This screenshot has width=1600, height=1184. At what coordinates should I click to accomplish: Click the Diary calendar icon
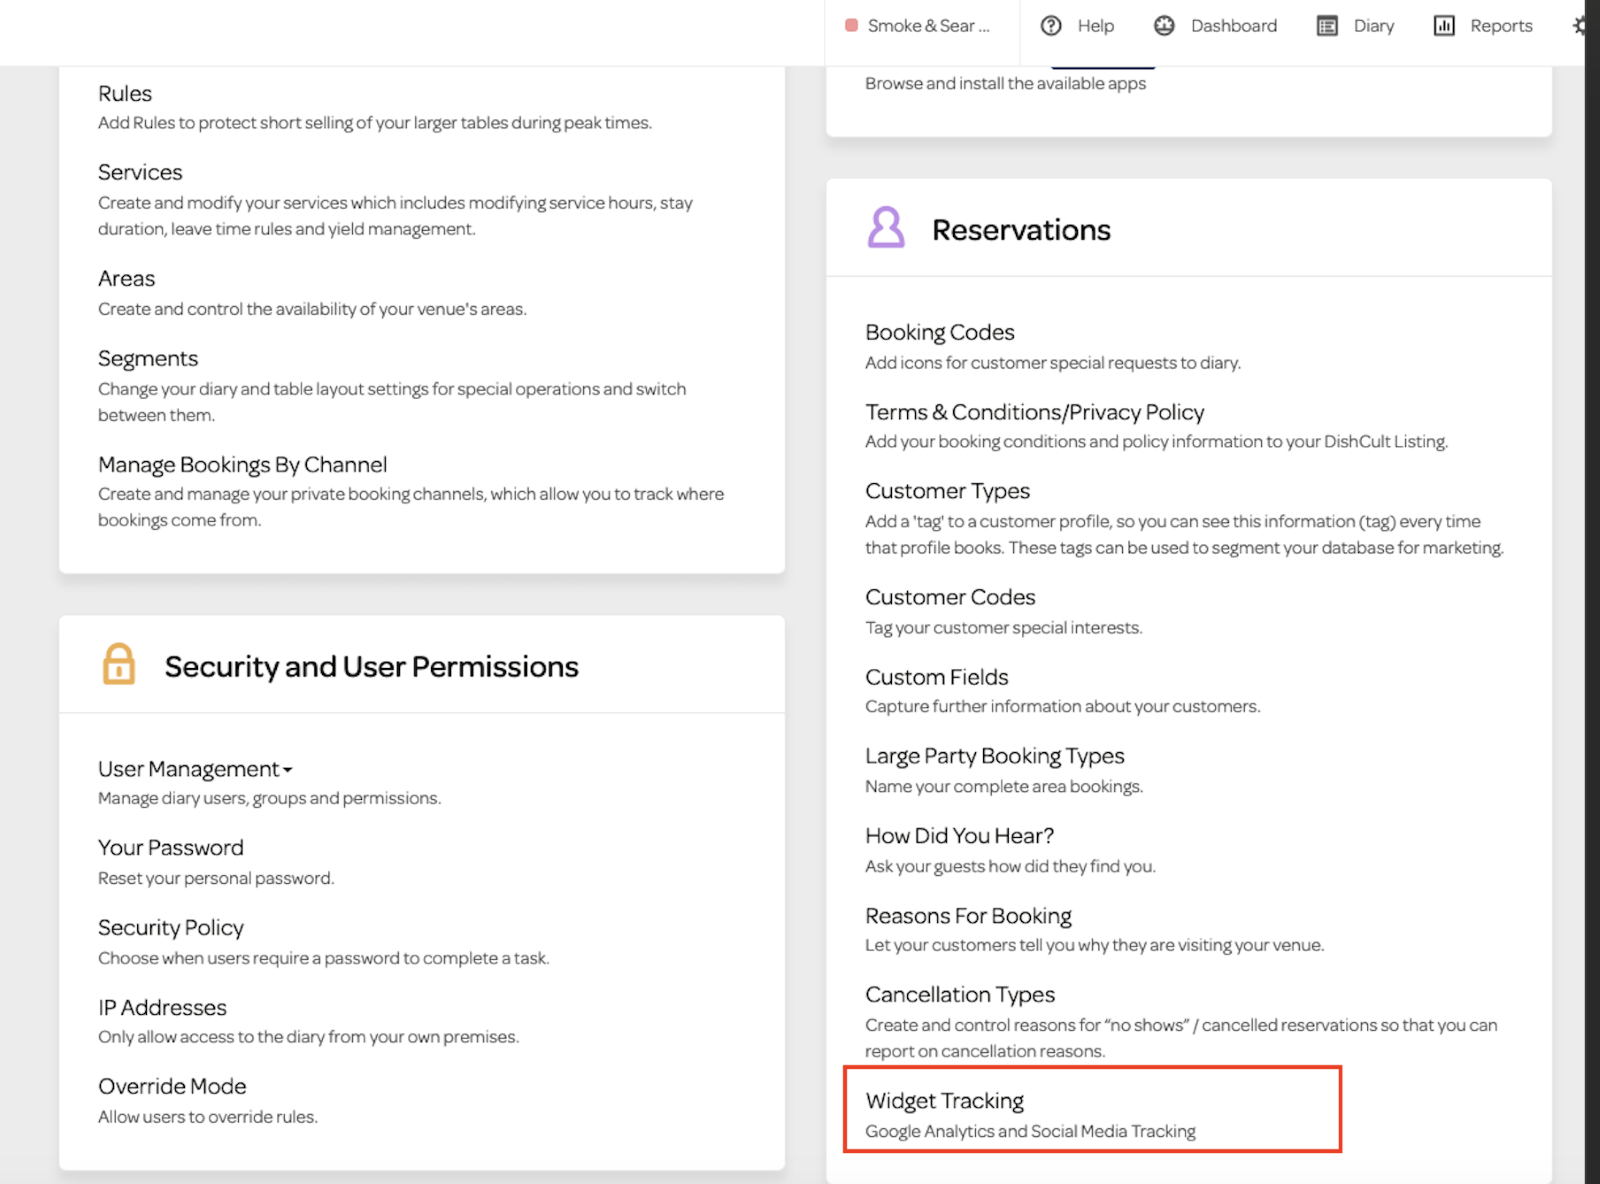pyautogui.click(x=1327, y=26)
